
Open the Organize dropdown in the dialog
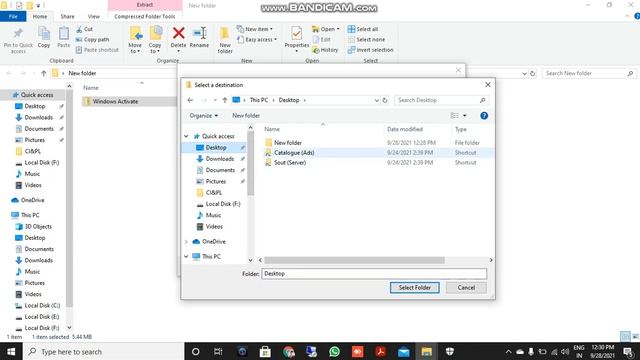(203, 116)
